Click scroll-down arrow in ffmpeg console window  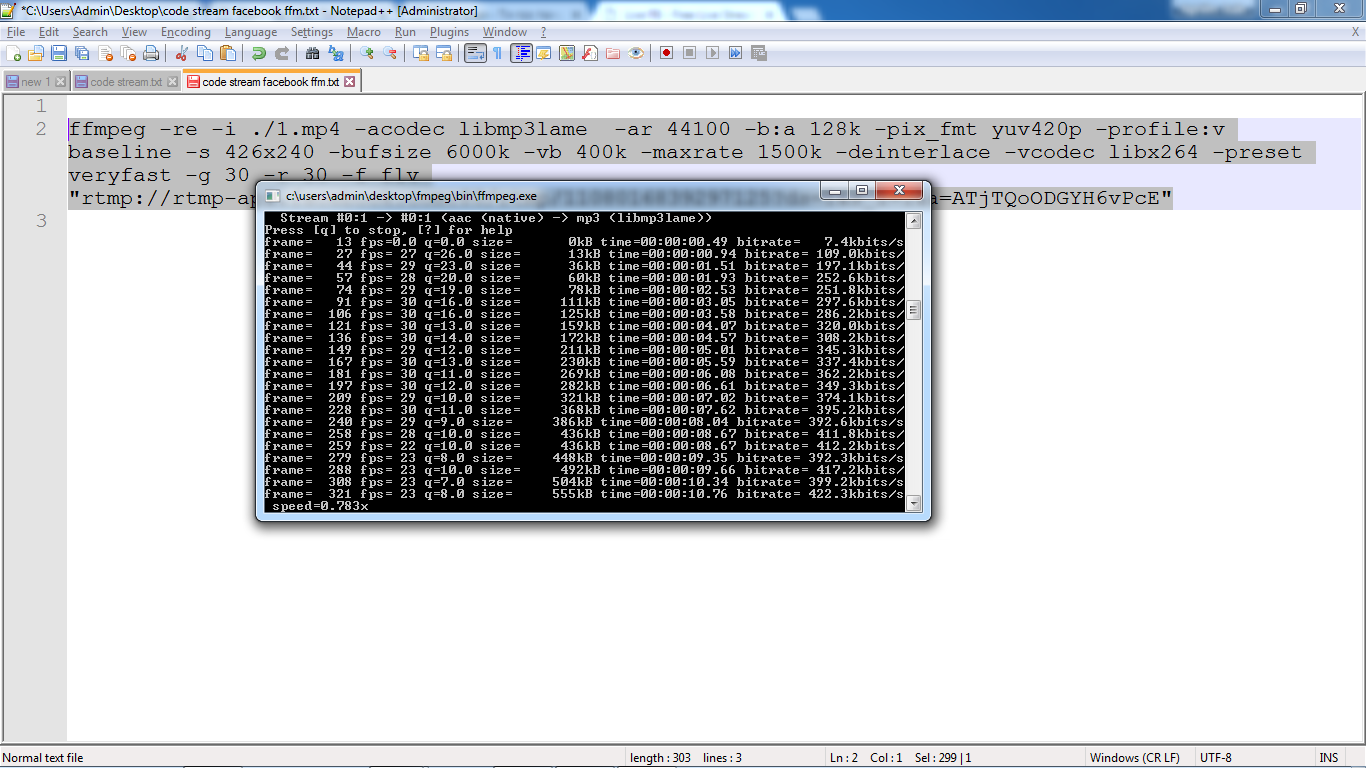(913, 505)
